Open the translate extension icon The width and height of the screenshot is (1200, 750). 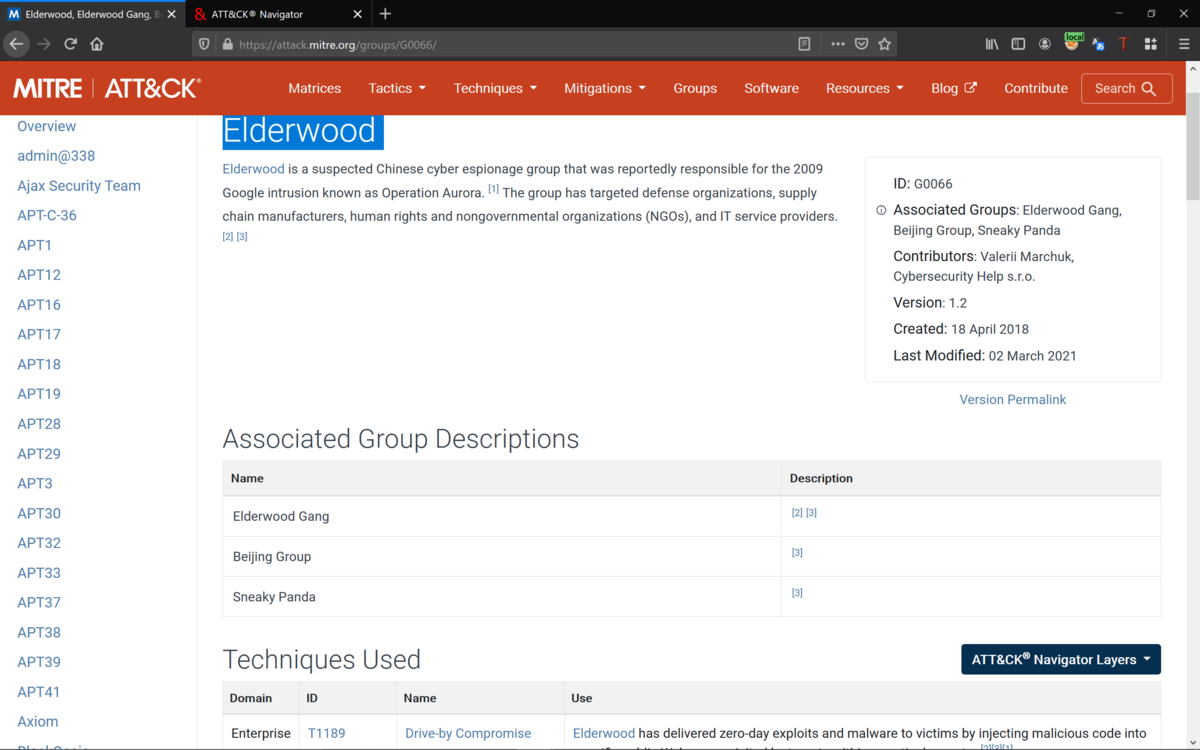point(1098,44)
